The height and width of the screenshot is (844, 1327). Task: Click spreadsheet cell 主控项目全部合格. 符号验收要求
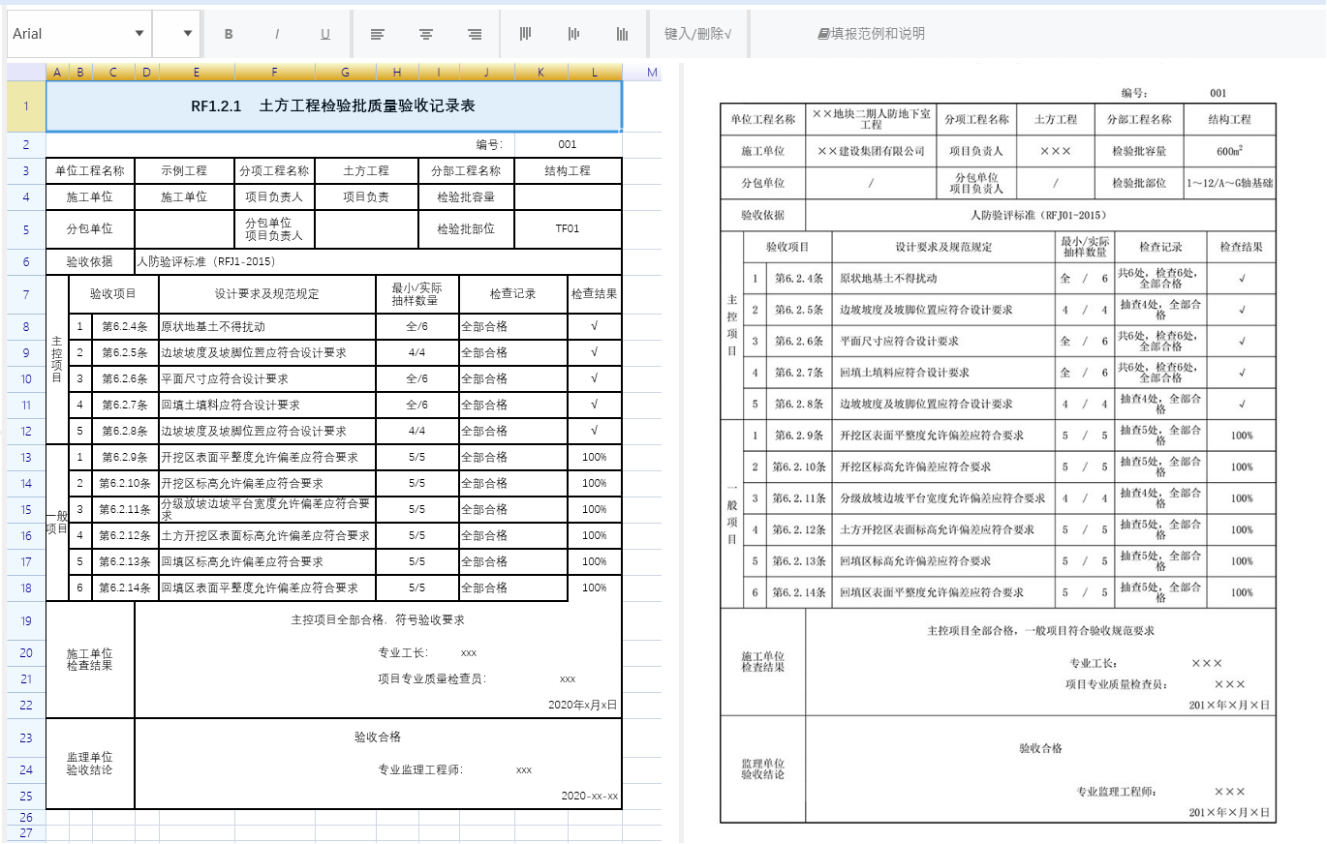pos(378,621)
